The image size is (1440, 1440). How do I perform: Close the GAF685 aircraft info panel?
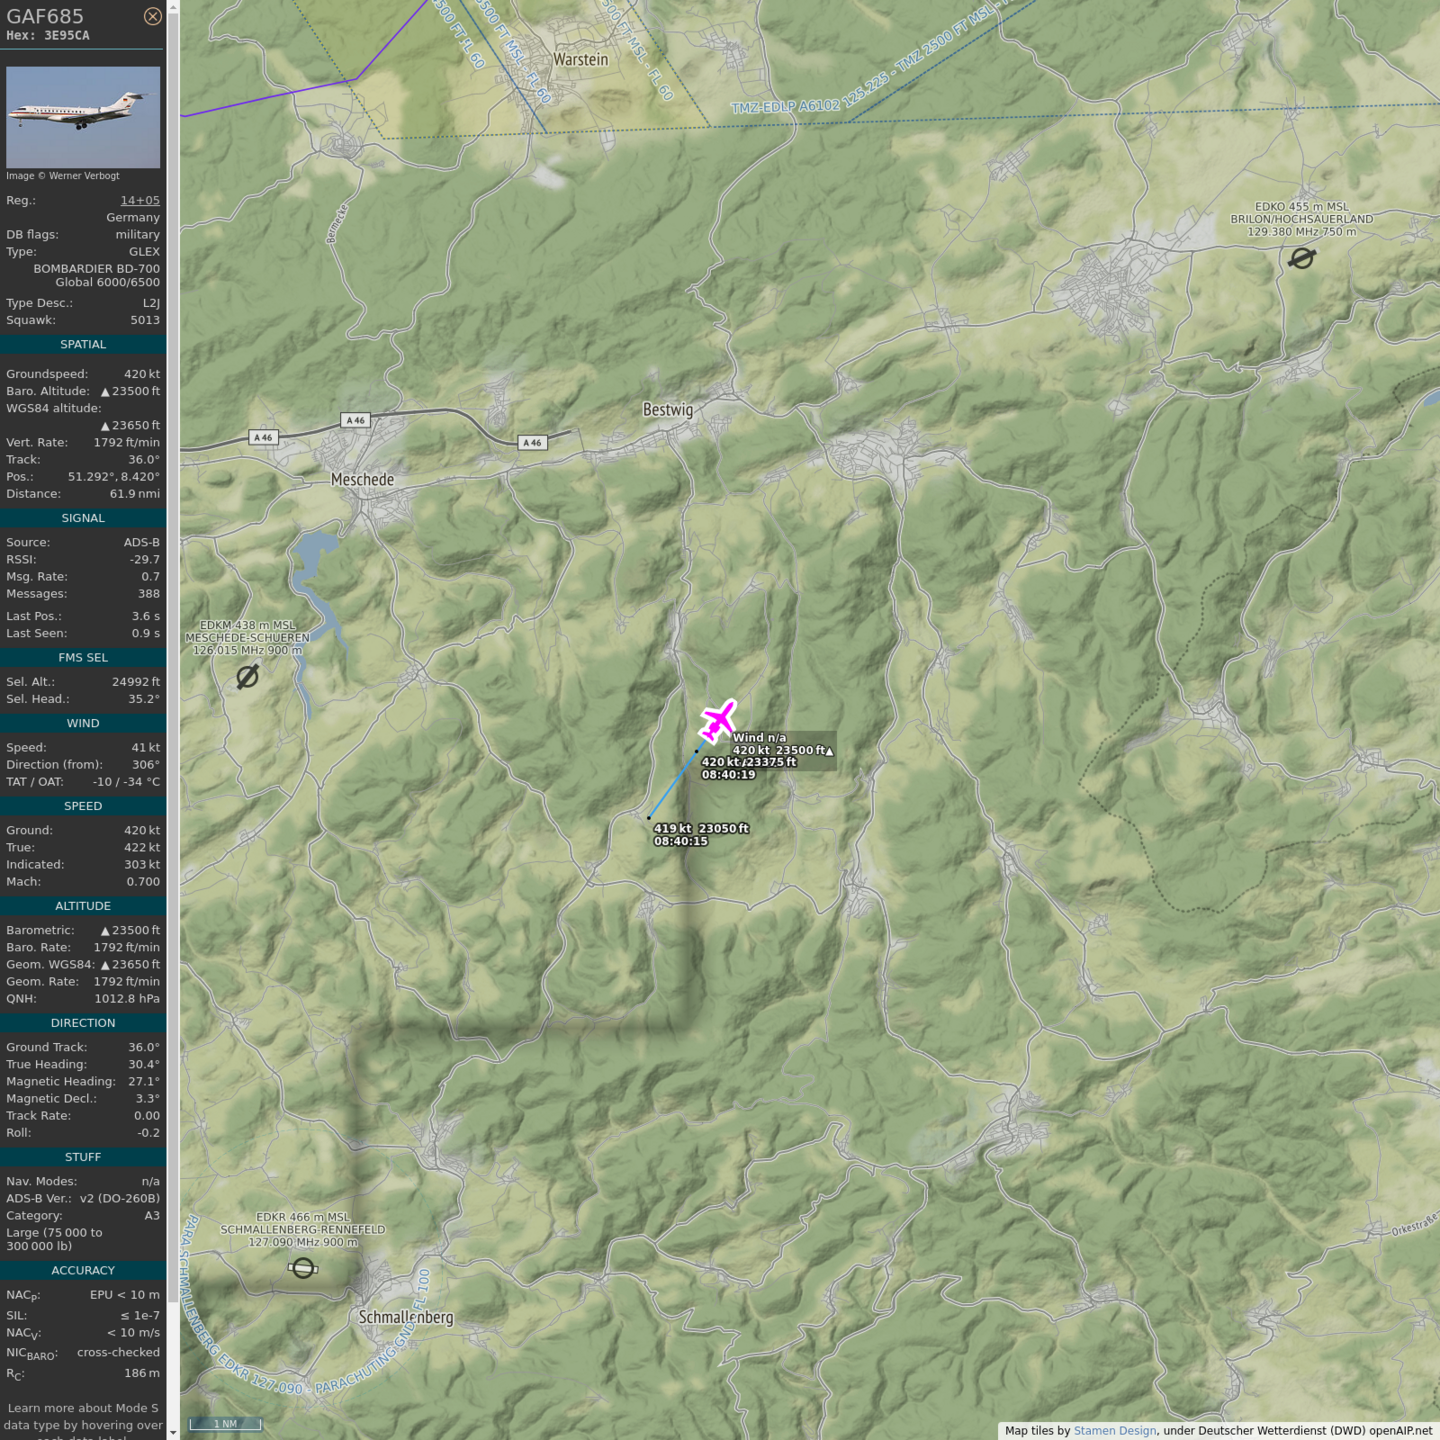click(152, 16)
